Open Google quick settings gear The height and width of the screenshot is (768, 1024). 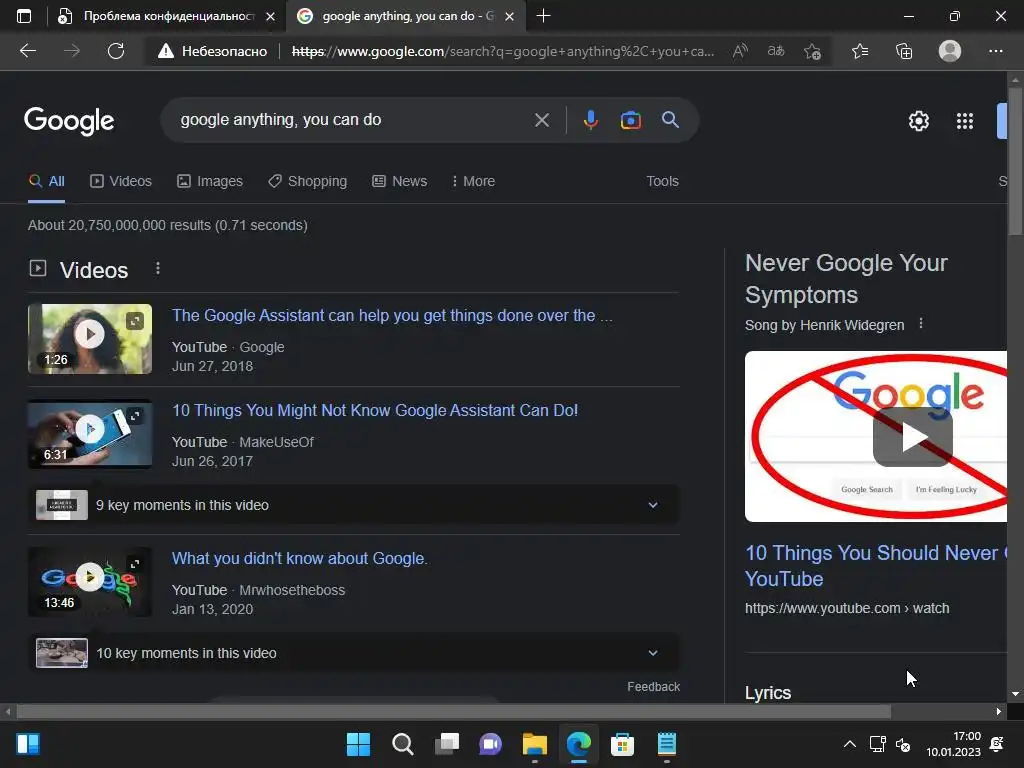[x=918, y=121]
